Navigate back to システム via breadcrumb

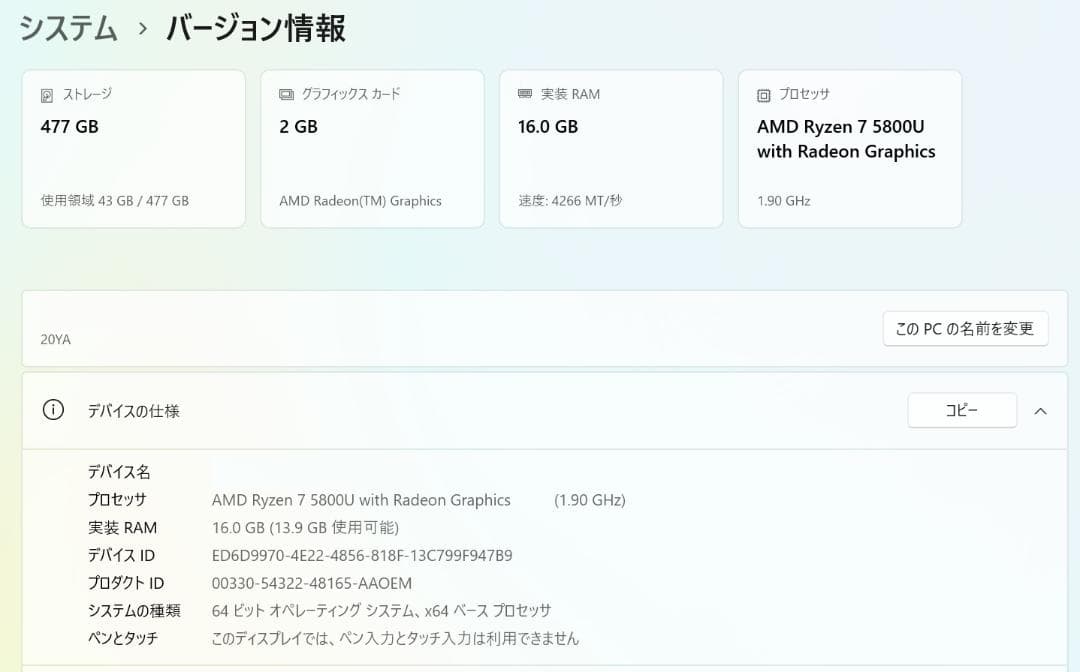click(x=66, y=28)
